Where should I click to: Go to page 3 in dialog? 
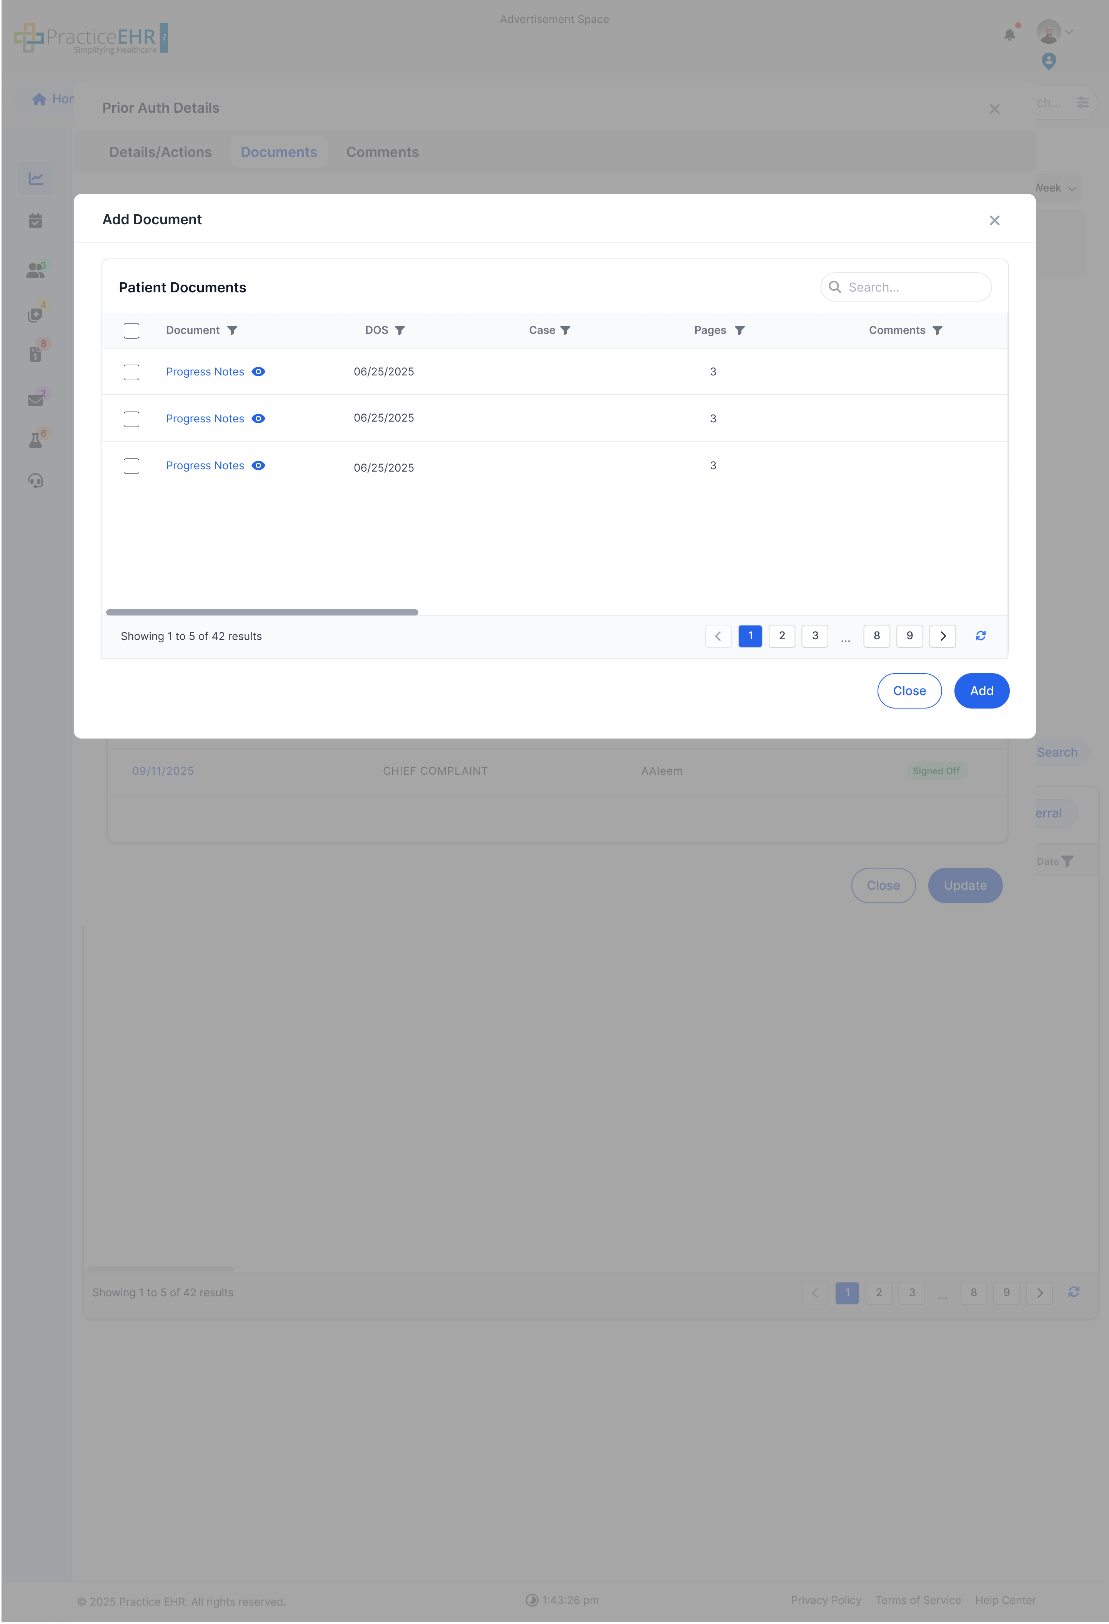click(x=815, y=636)
